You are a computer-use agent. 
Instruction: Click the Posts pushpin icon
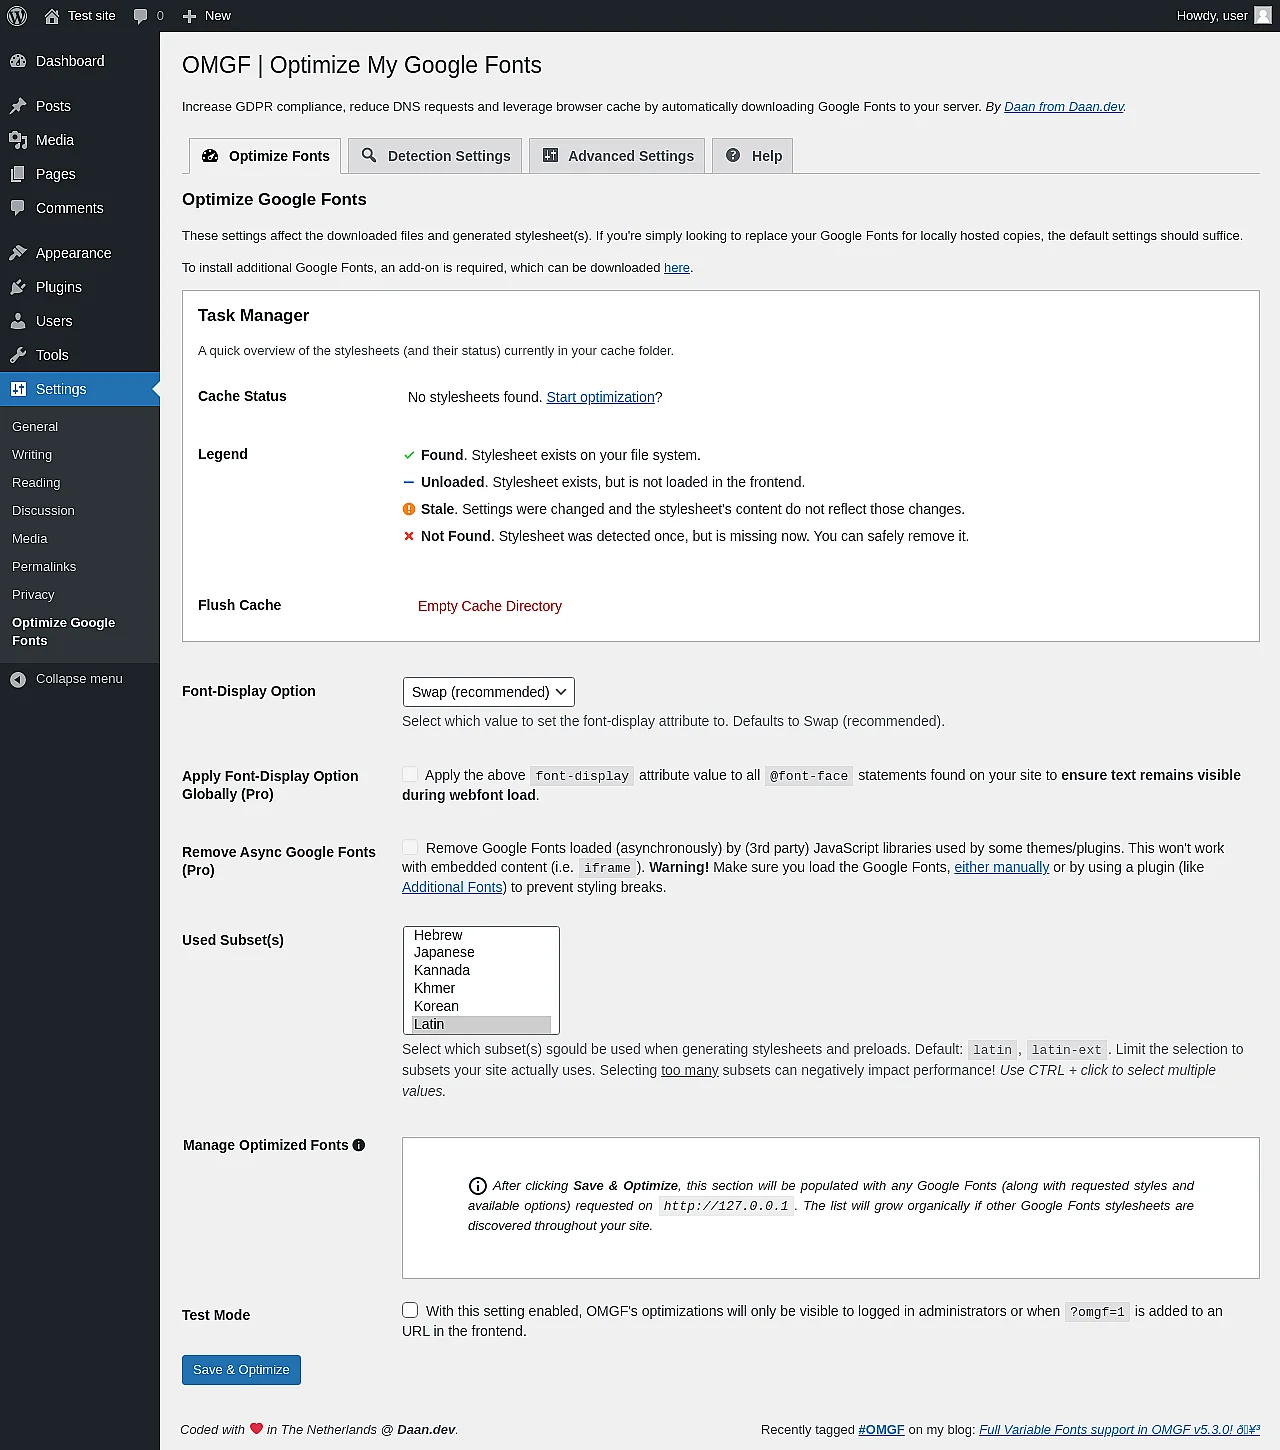click(x=18, y=106)
